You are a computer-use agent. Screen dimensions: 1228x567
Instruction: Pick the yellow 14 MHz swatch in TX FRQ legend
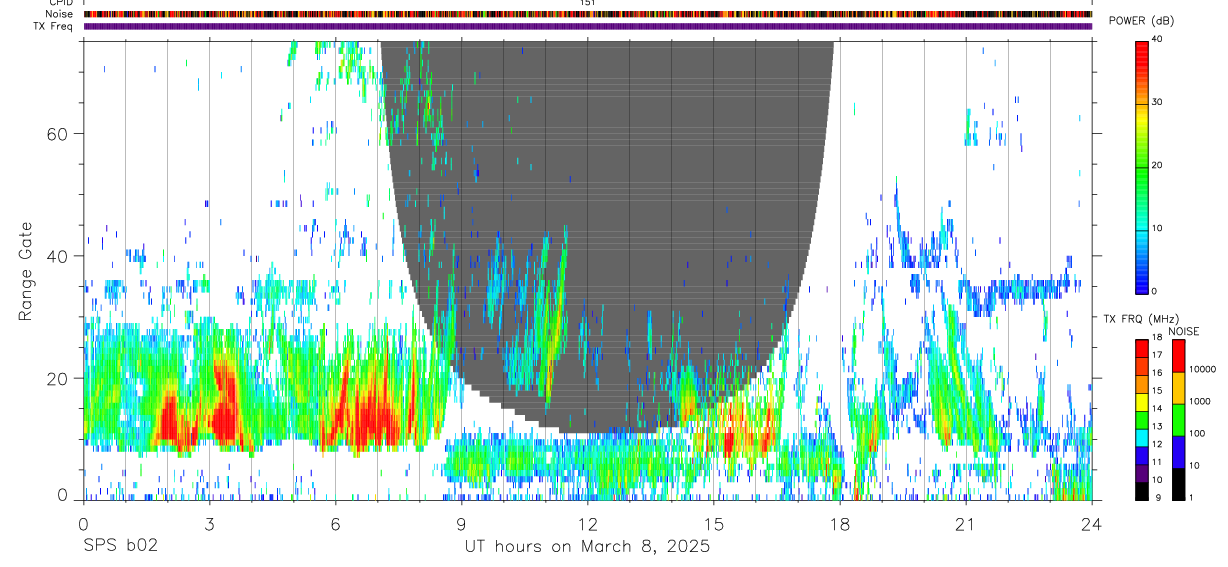[1141, 401]
